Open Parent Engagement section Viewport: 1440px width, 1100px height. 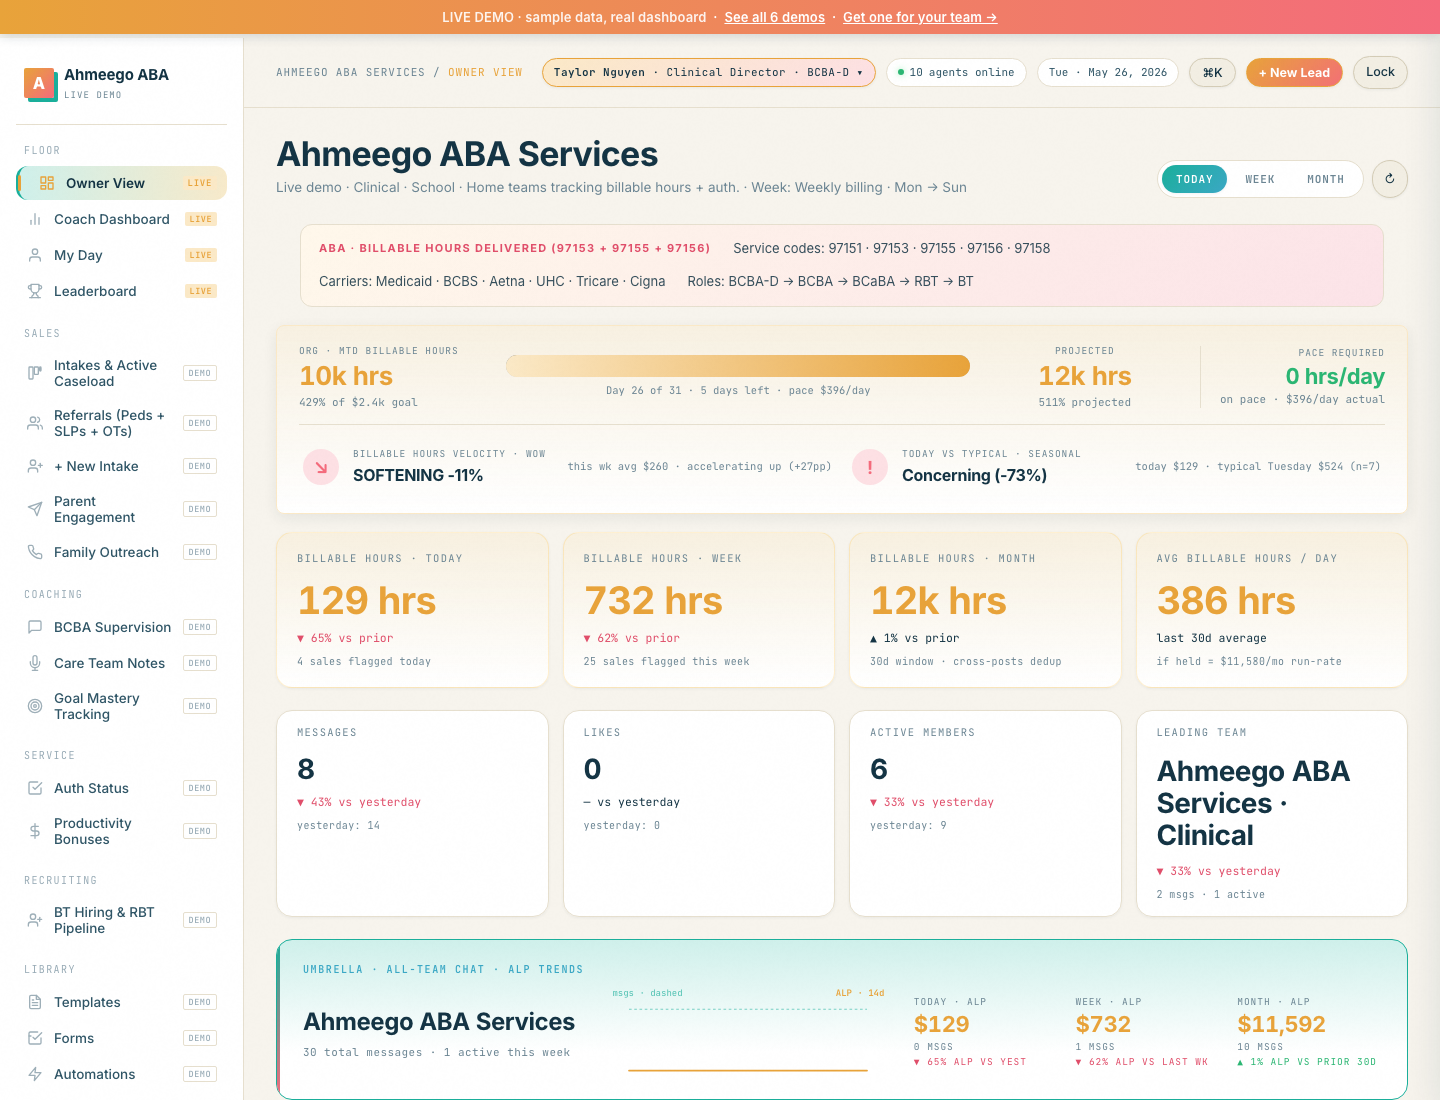[x=122, y=509]
